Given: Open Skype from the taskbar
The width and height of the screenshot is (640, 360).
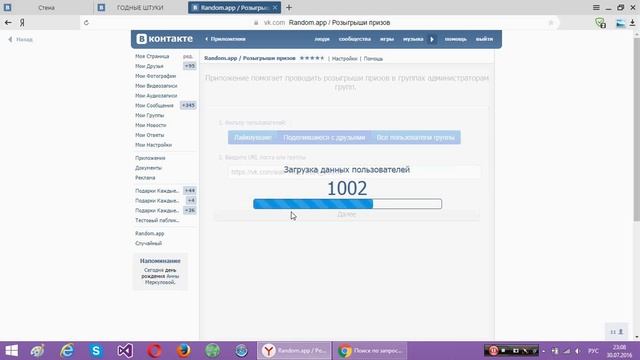Looking at the screenshot, I should (x=96, y=351).
